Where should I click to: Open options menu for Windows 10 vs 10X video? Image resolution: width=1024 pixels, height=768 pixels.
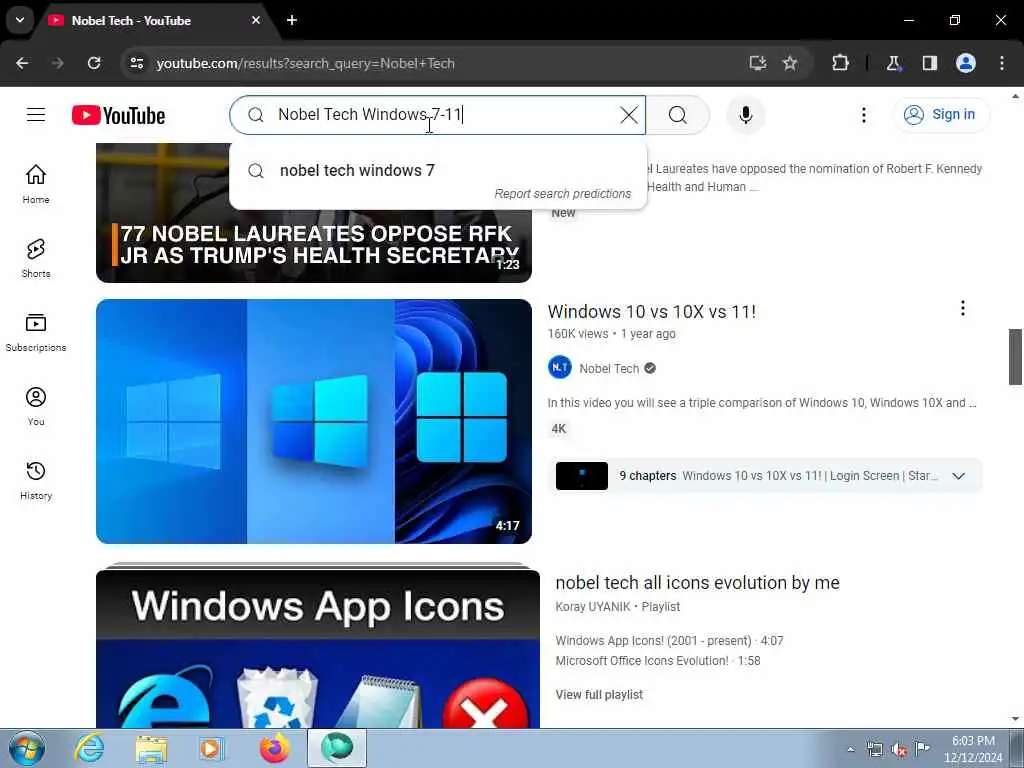(x=962, y=308)
